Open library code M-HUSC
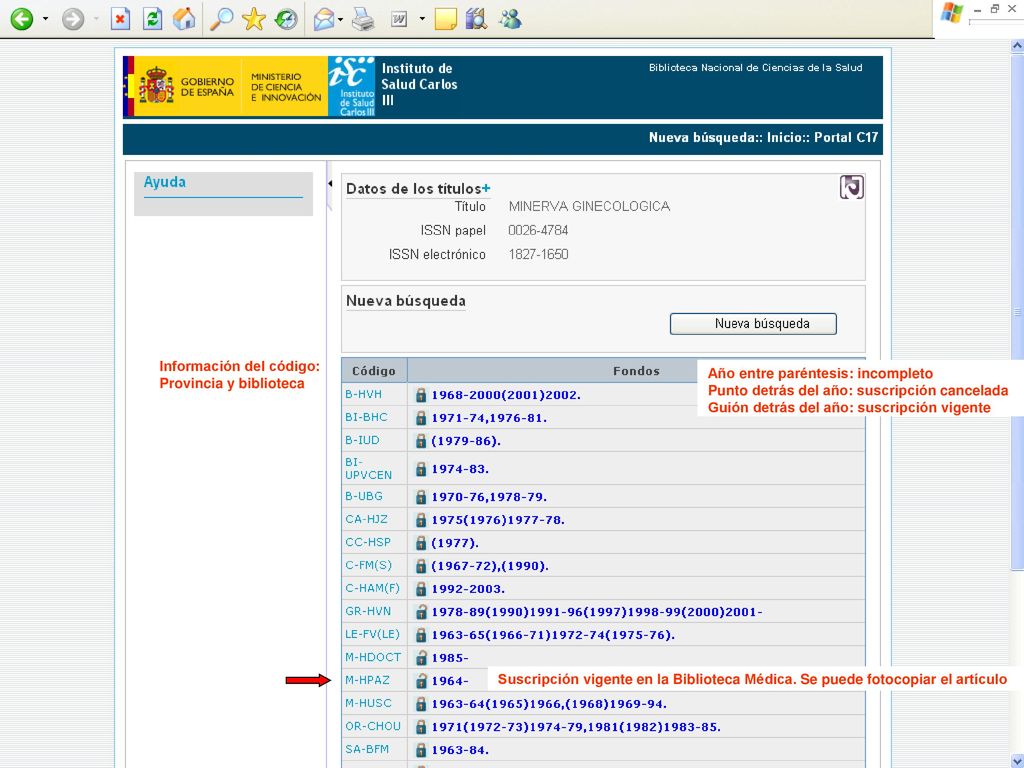1024x768 pixels. pyautogui.click(x=368, y=703)
